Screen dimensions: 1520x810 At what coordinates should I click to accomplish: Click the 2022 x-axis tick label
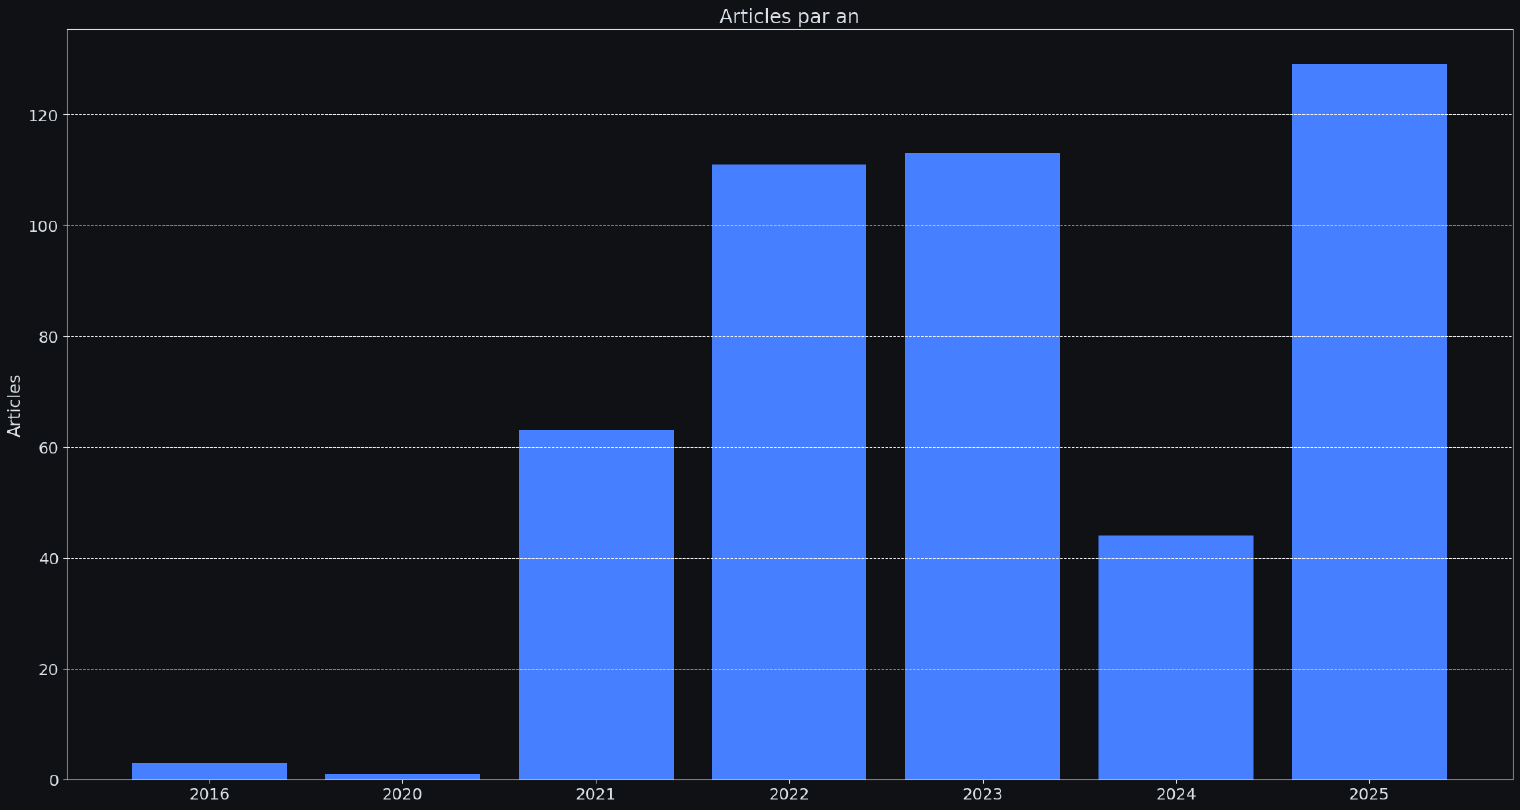coord(789,794)
